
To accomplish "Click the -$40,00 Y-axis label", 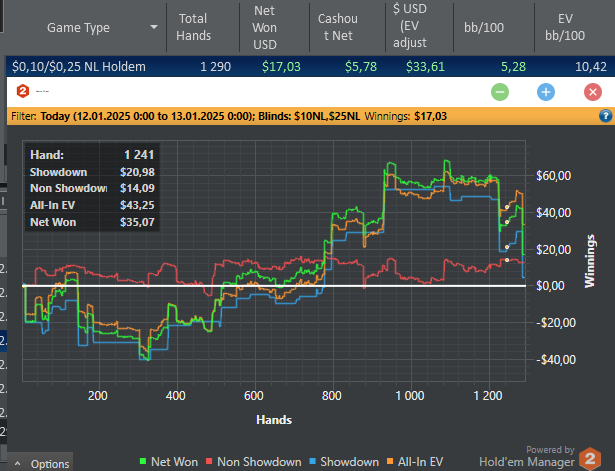I will pos(556,360).
